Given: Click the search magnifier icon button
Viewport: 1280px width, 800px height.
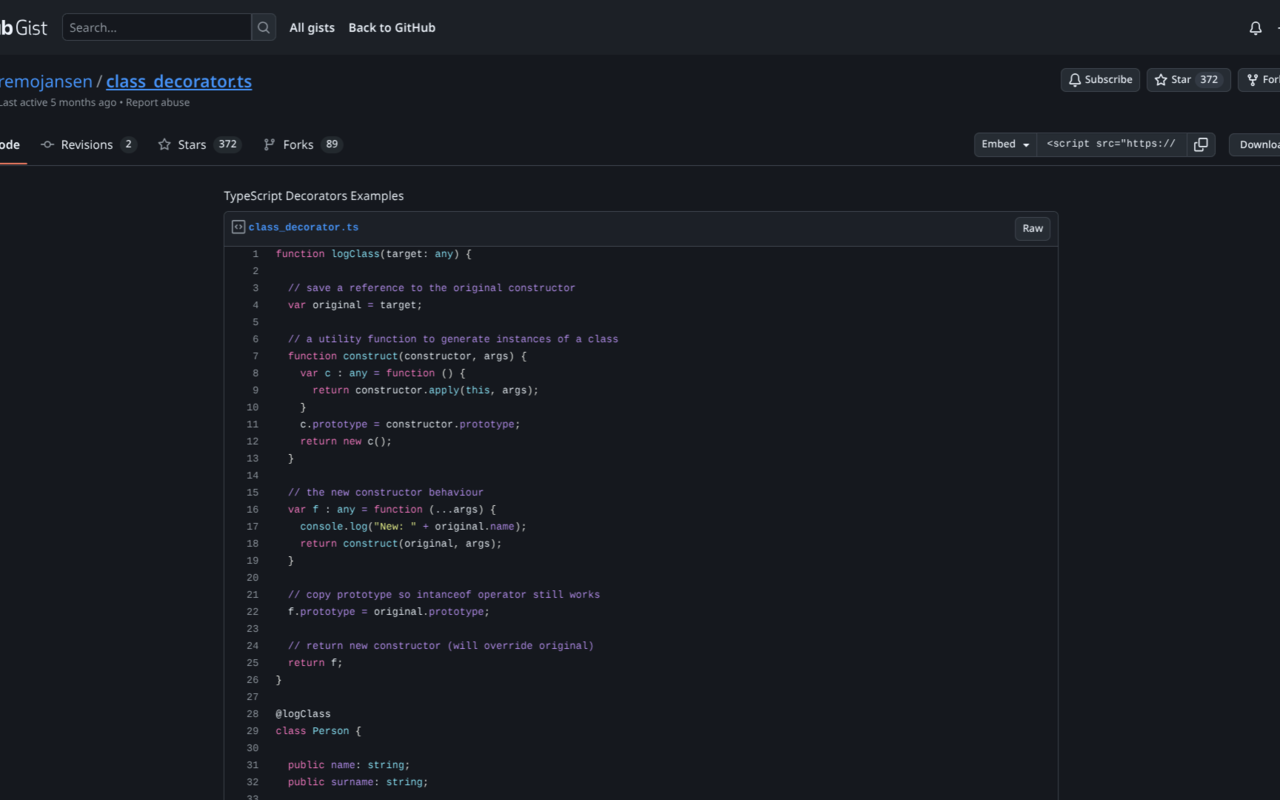Looking at the screenshot, I should 264,28.
